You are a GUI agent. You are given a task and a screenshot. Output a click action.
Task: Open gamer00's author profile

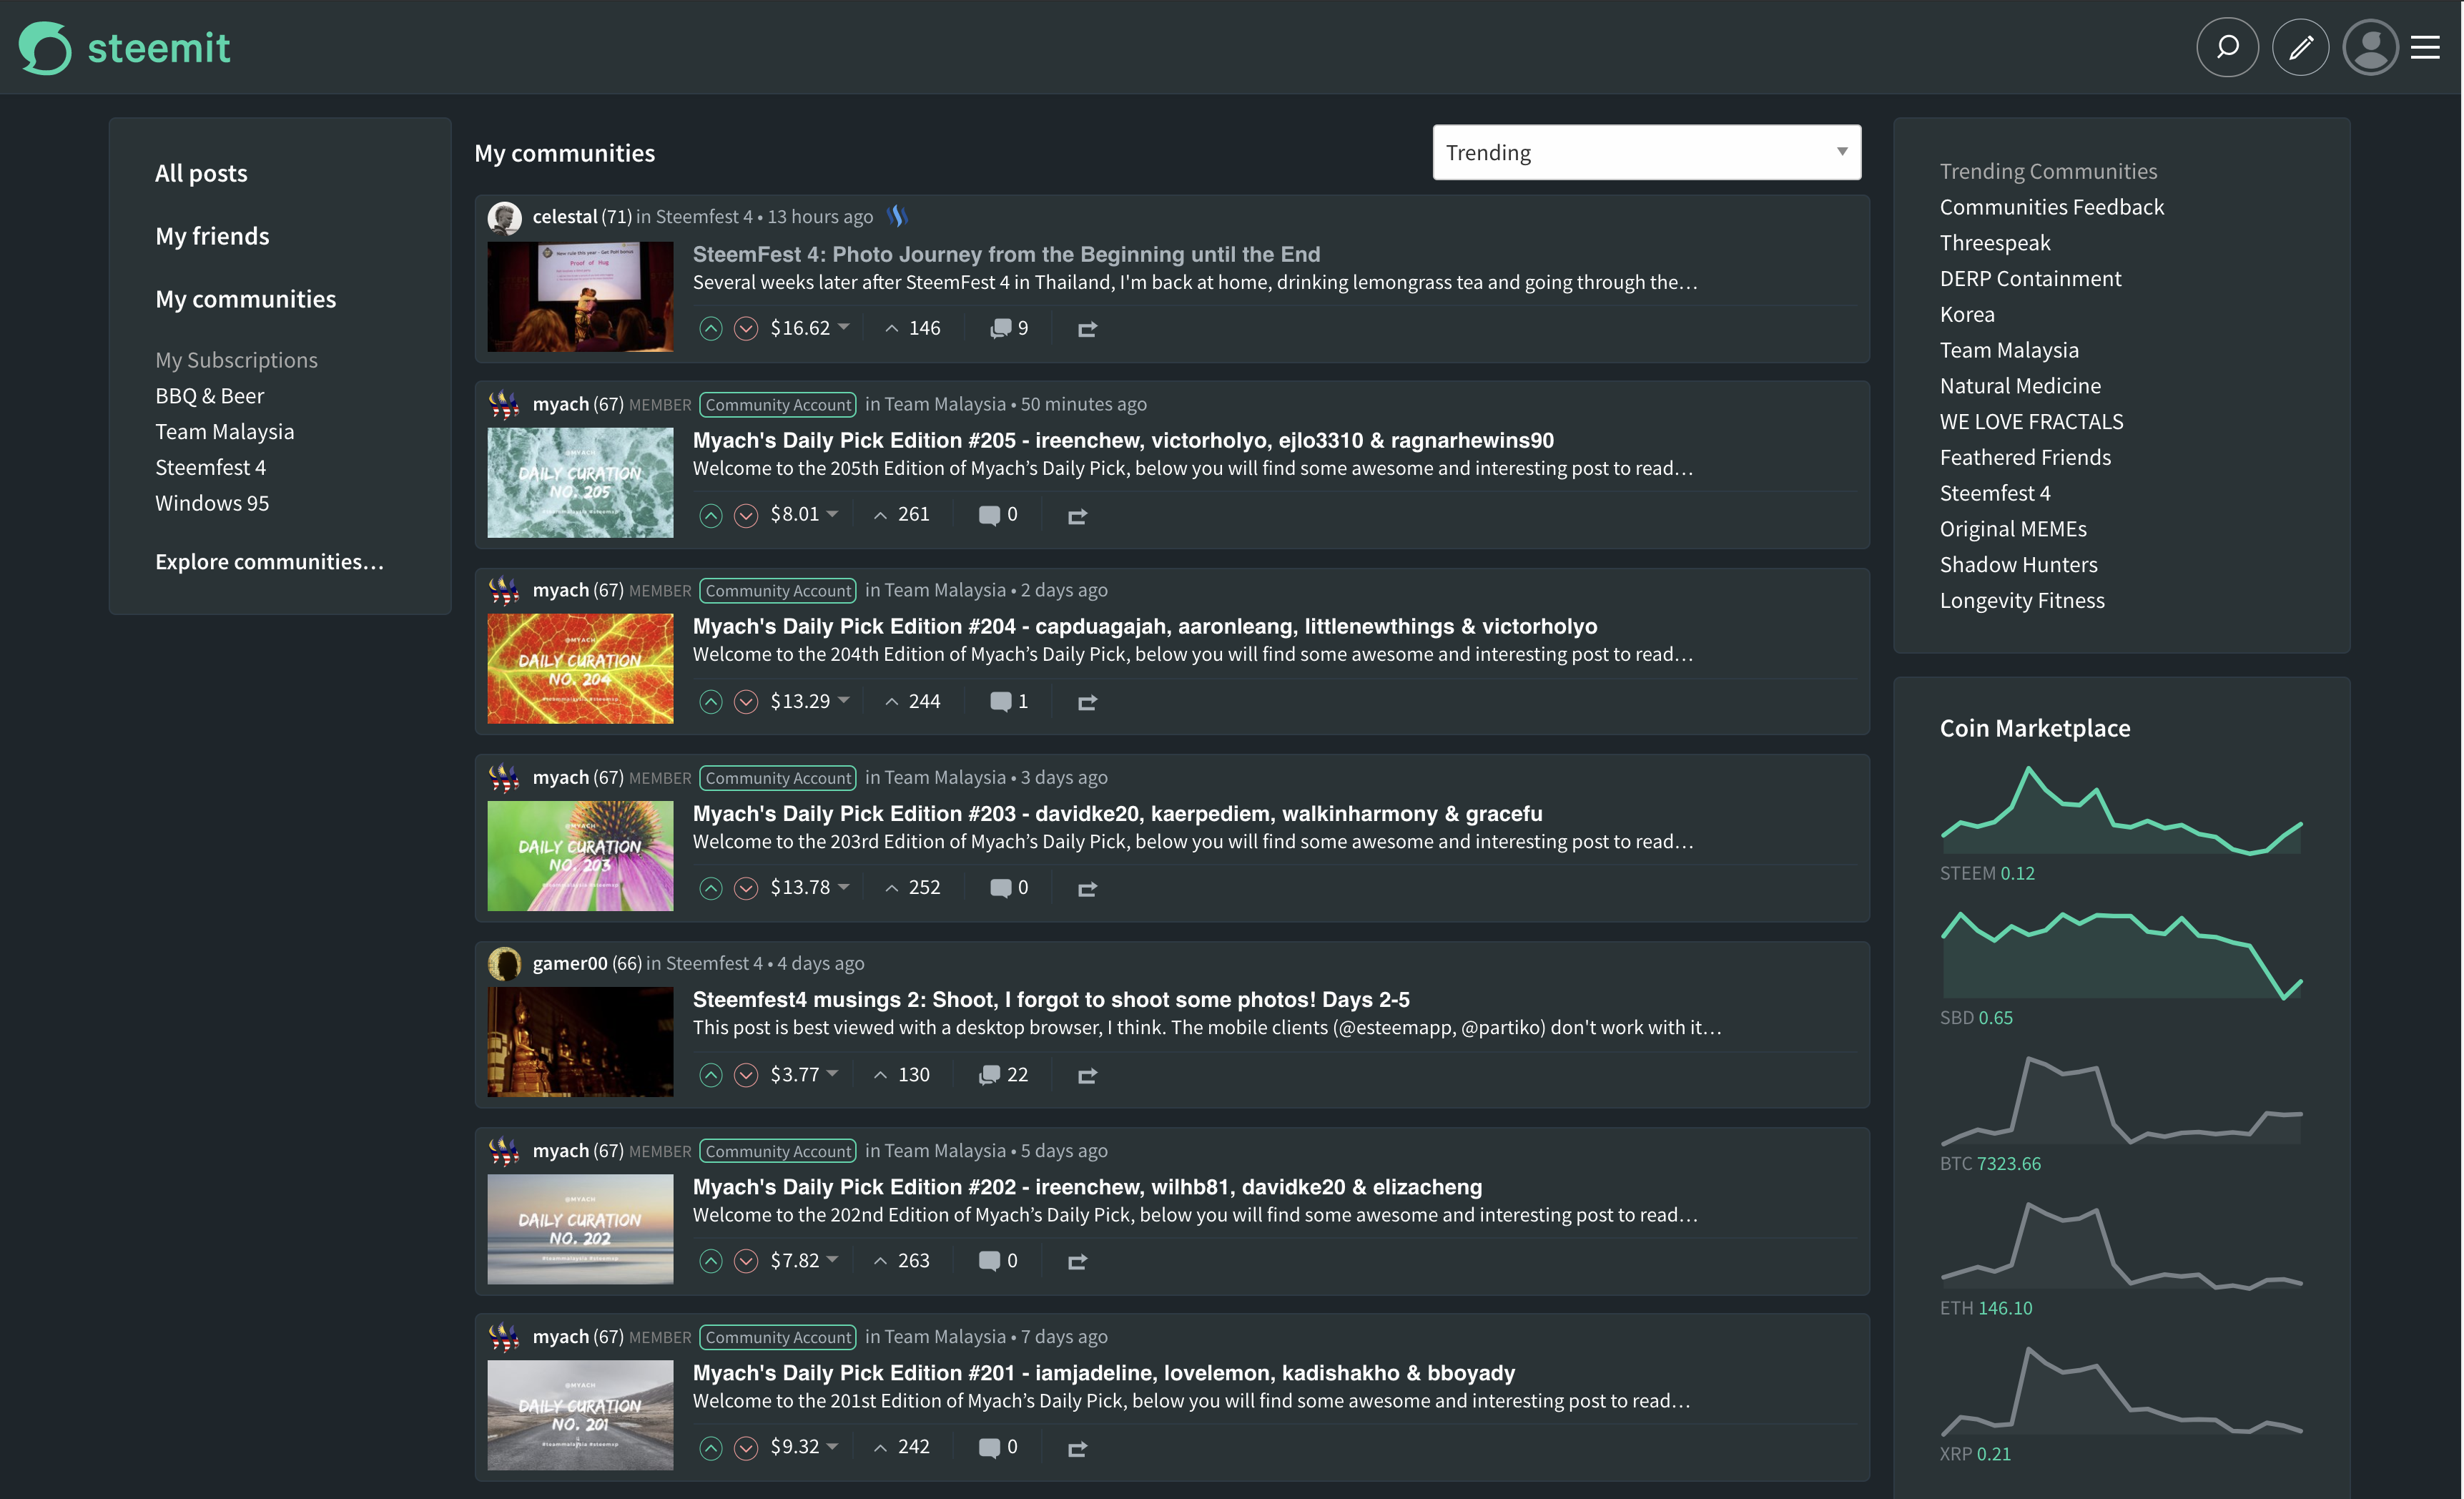coord(569,963)
